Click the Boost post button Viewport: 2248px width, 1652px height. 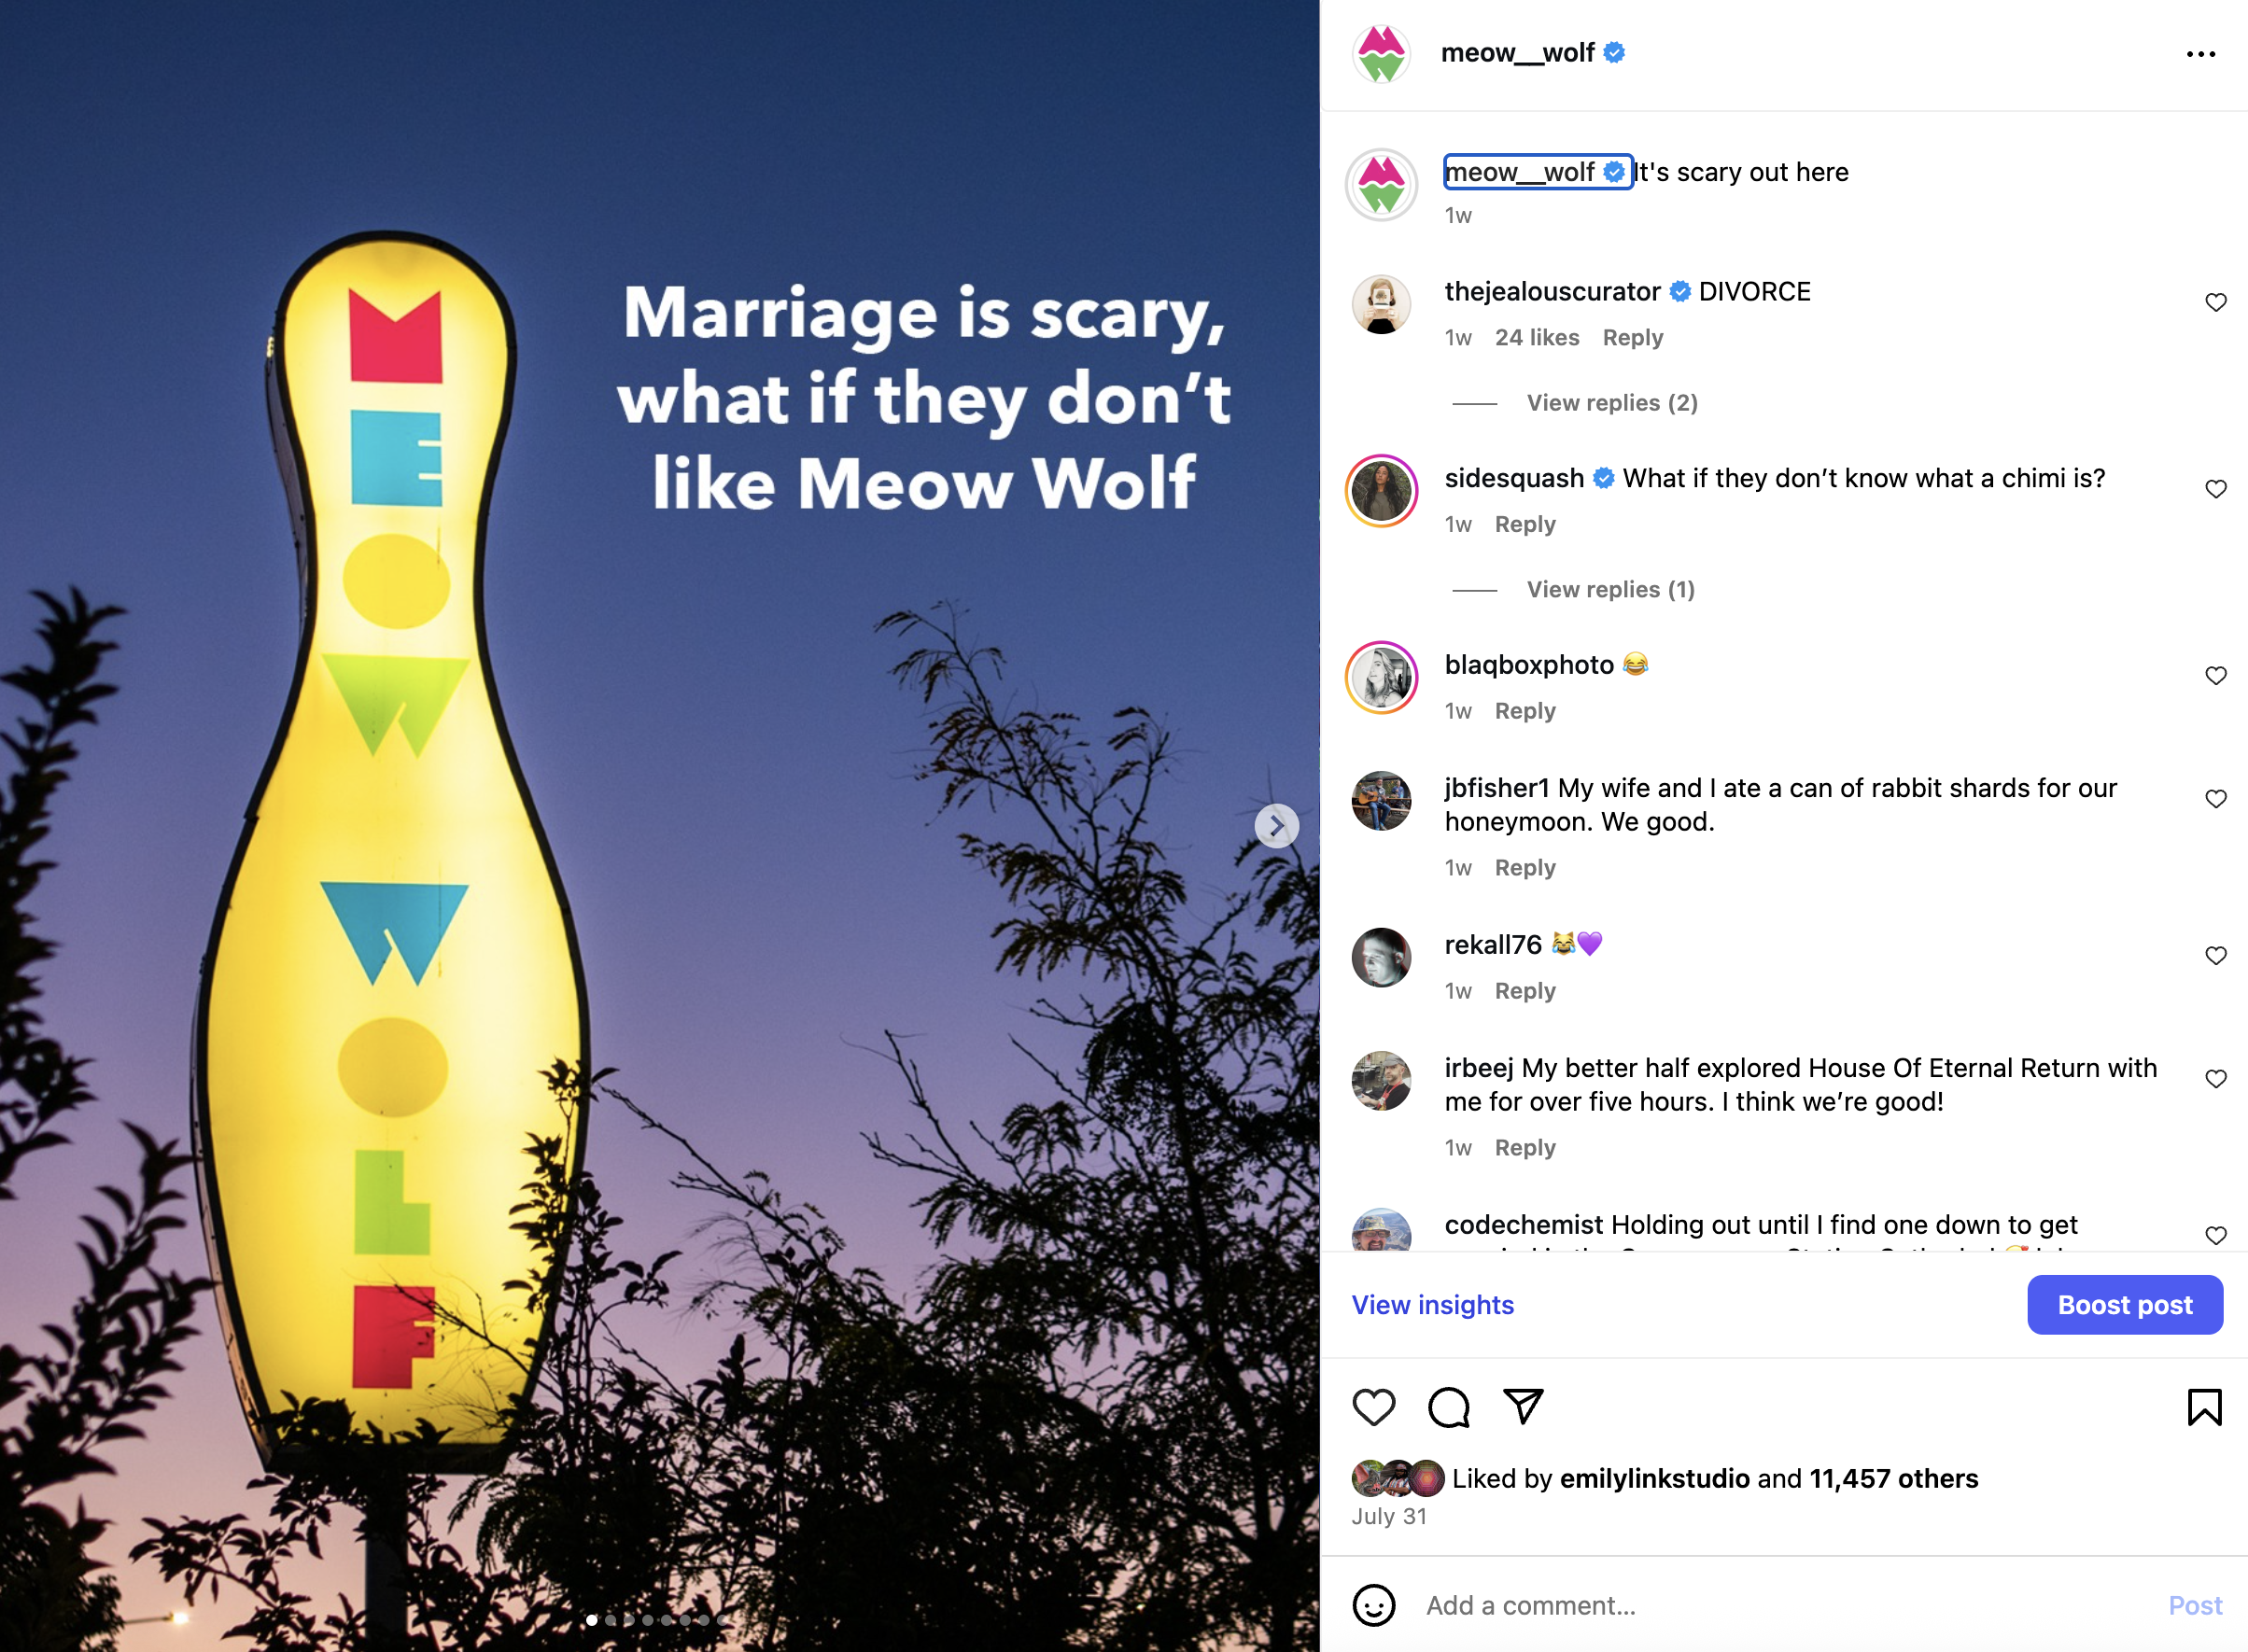coord(2124,1305)
